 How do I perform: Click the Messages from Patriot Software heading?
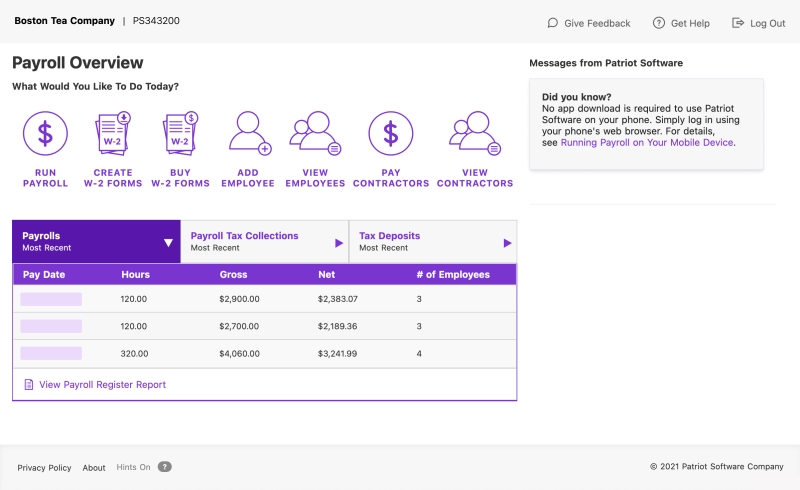(x=606, y=63)
